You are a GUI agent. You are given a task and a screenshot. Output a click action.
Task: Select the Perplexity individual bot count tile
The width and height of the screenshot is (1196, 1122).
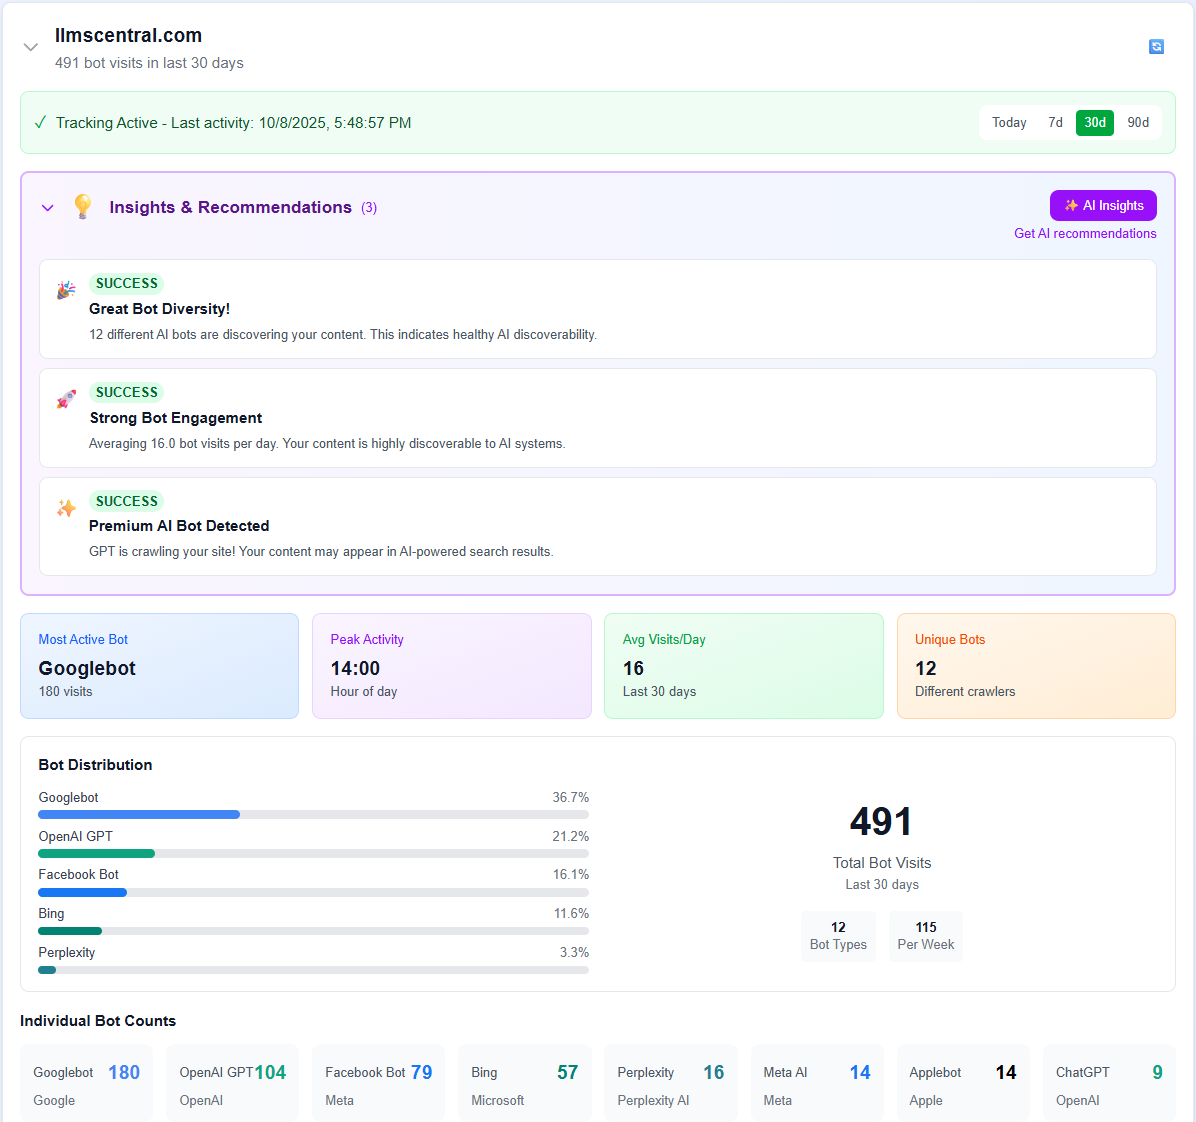(x=670, y=1085)
